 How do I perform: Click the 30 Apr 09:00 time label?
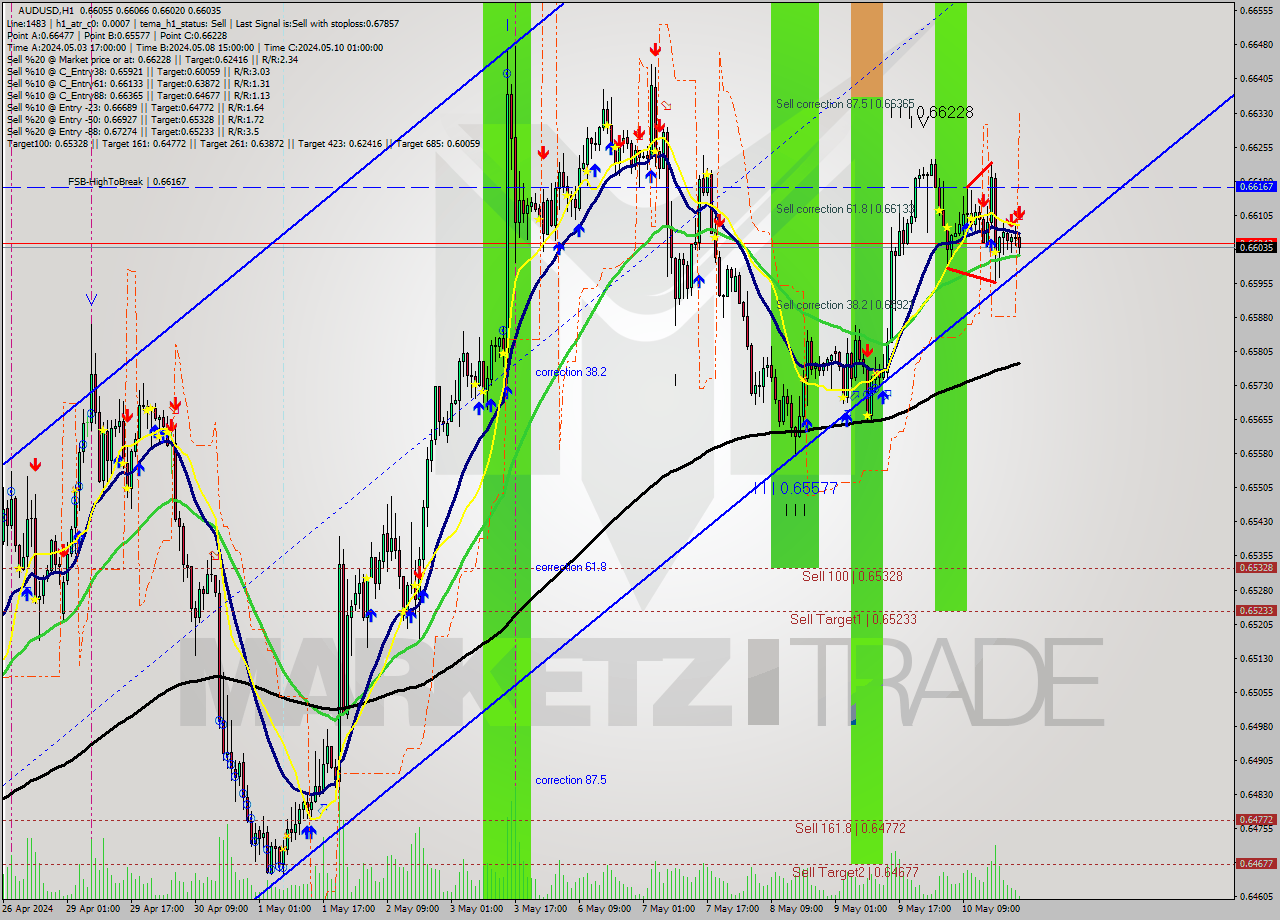point(221,909)
